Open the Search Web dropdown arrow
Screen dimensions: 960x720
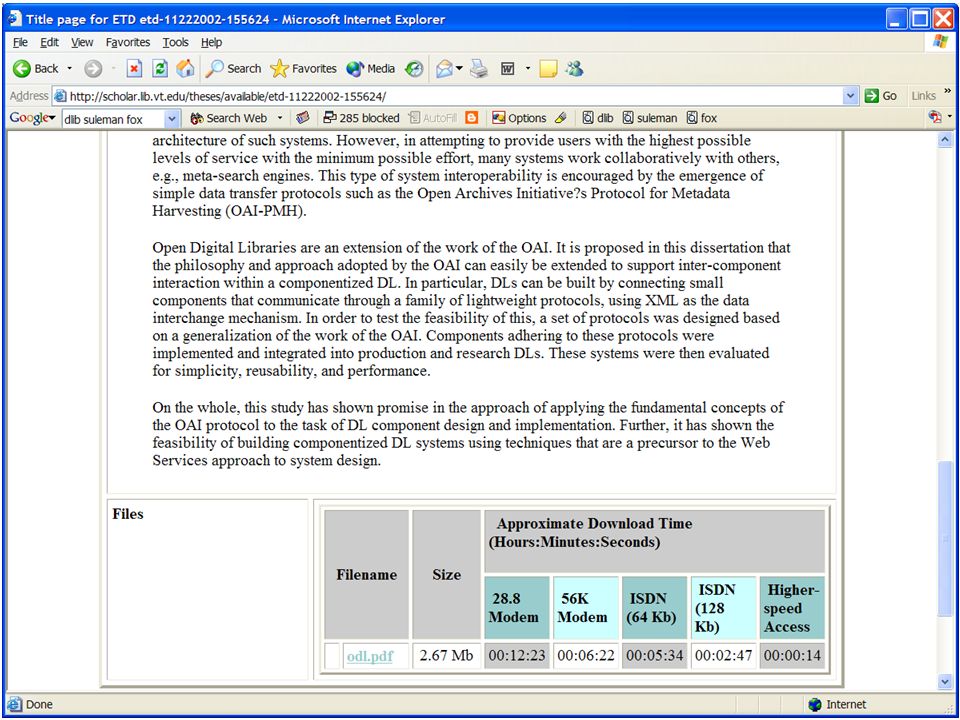(280, 118)
